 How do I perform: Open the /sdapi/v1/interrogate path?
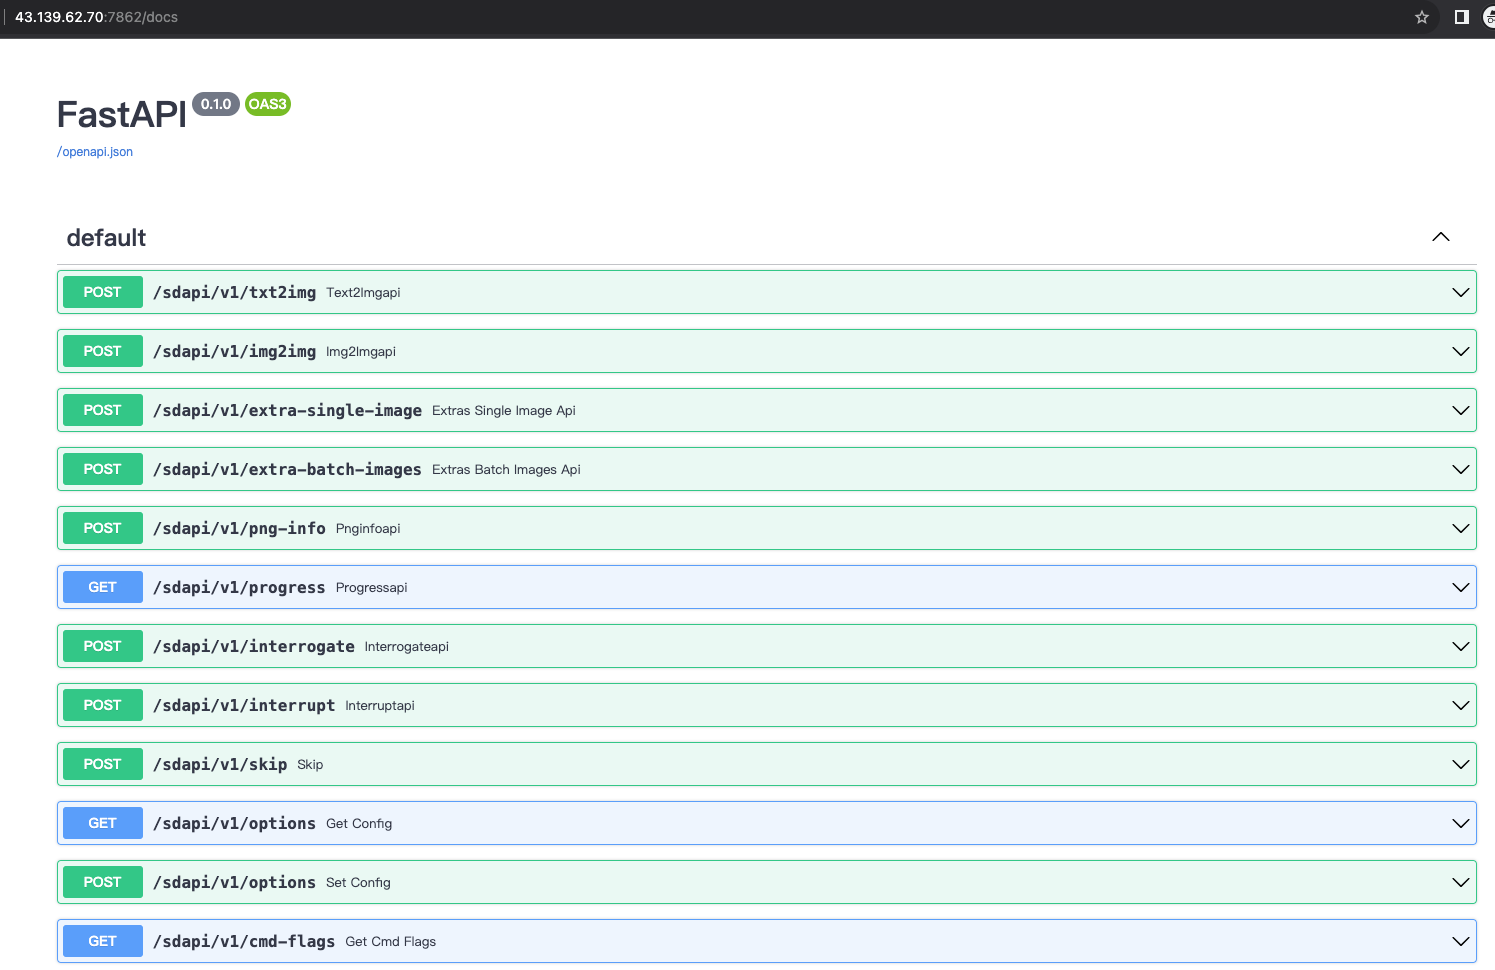pos(254,646)
